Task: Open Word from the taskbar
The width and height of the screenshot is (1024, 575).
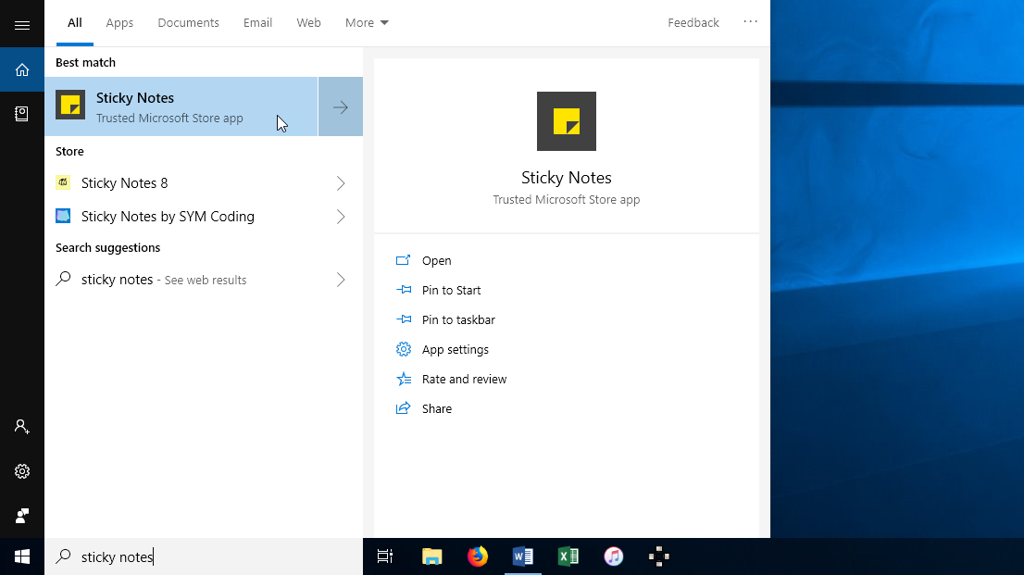Action: [523, 557]
